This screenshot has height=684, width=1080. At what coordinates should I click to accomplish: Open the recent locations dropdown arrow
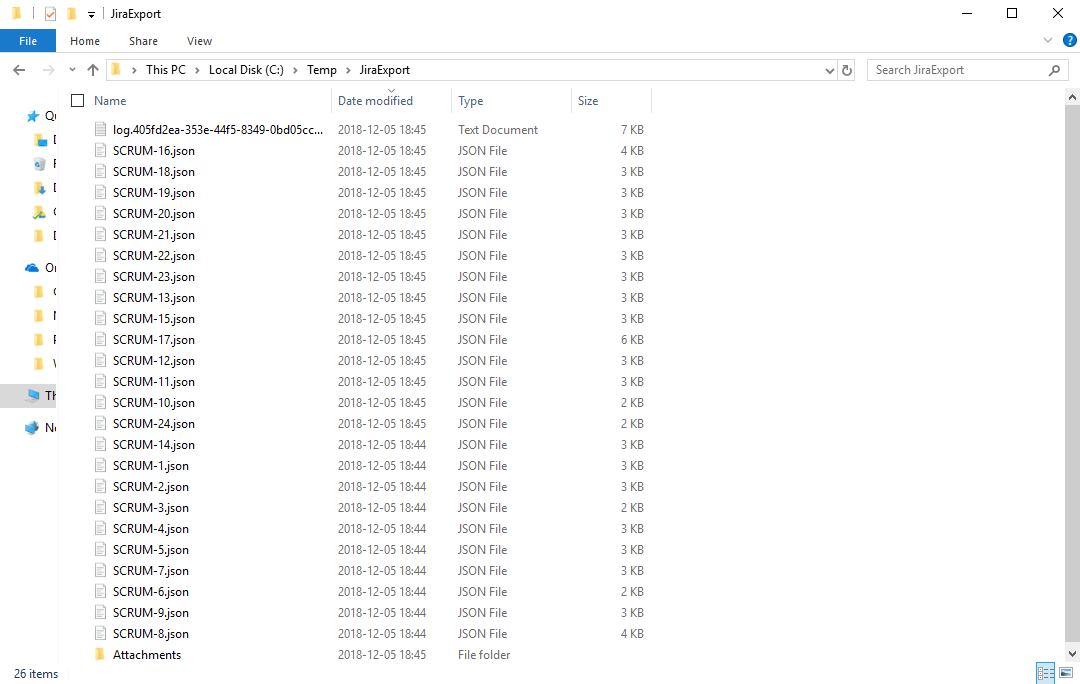(72, 70)
